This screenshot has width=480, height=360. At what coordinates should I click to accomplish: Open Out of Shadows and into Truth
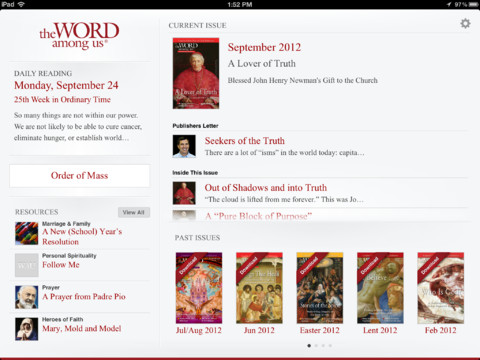(266, 188)
